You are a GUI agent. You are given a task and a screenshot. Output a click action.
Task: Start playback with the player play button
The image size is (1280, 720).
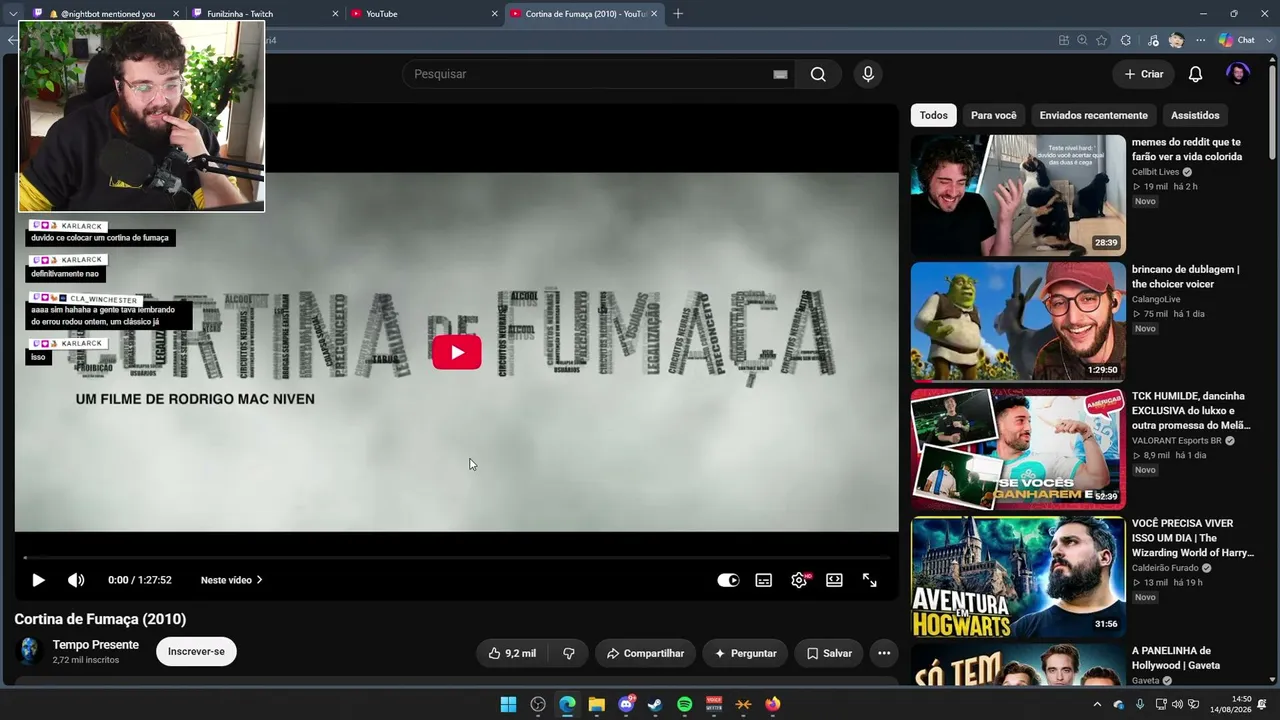[38, 580]
